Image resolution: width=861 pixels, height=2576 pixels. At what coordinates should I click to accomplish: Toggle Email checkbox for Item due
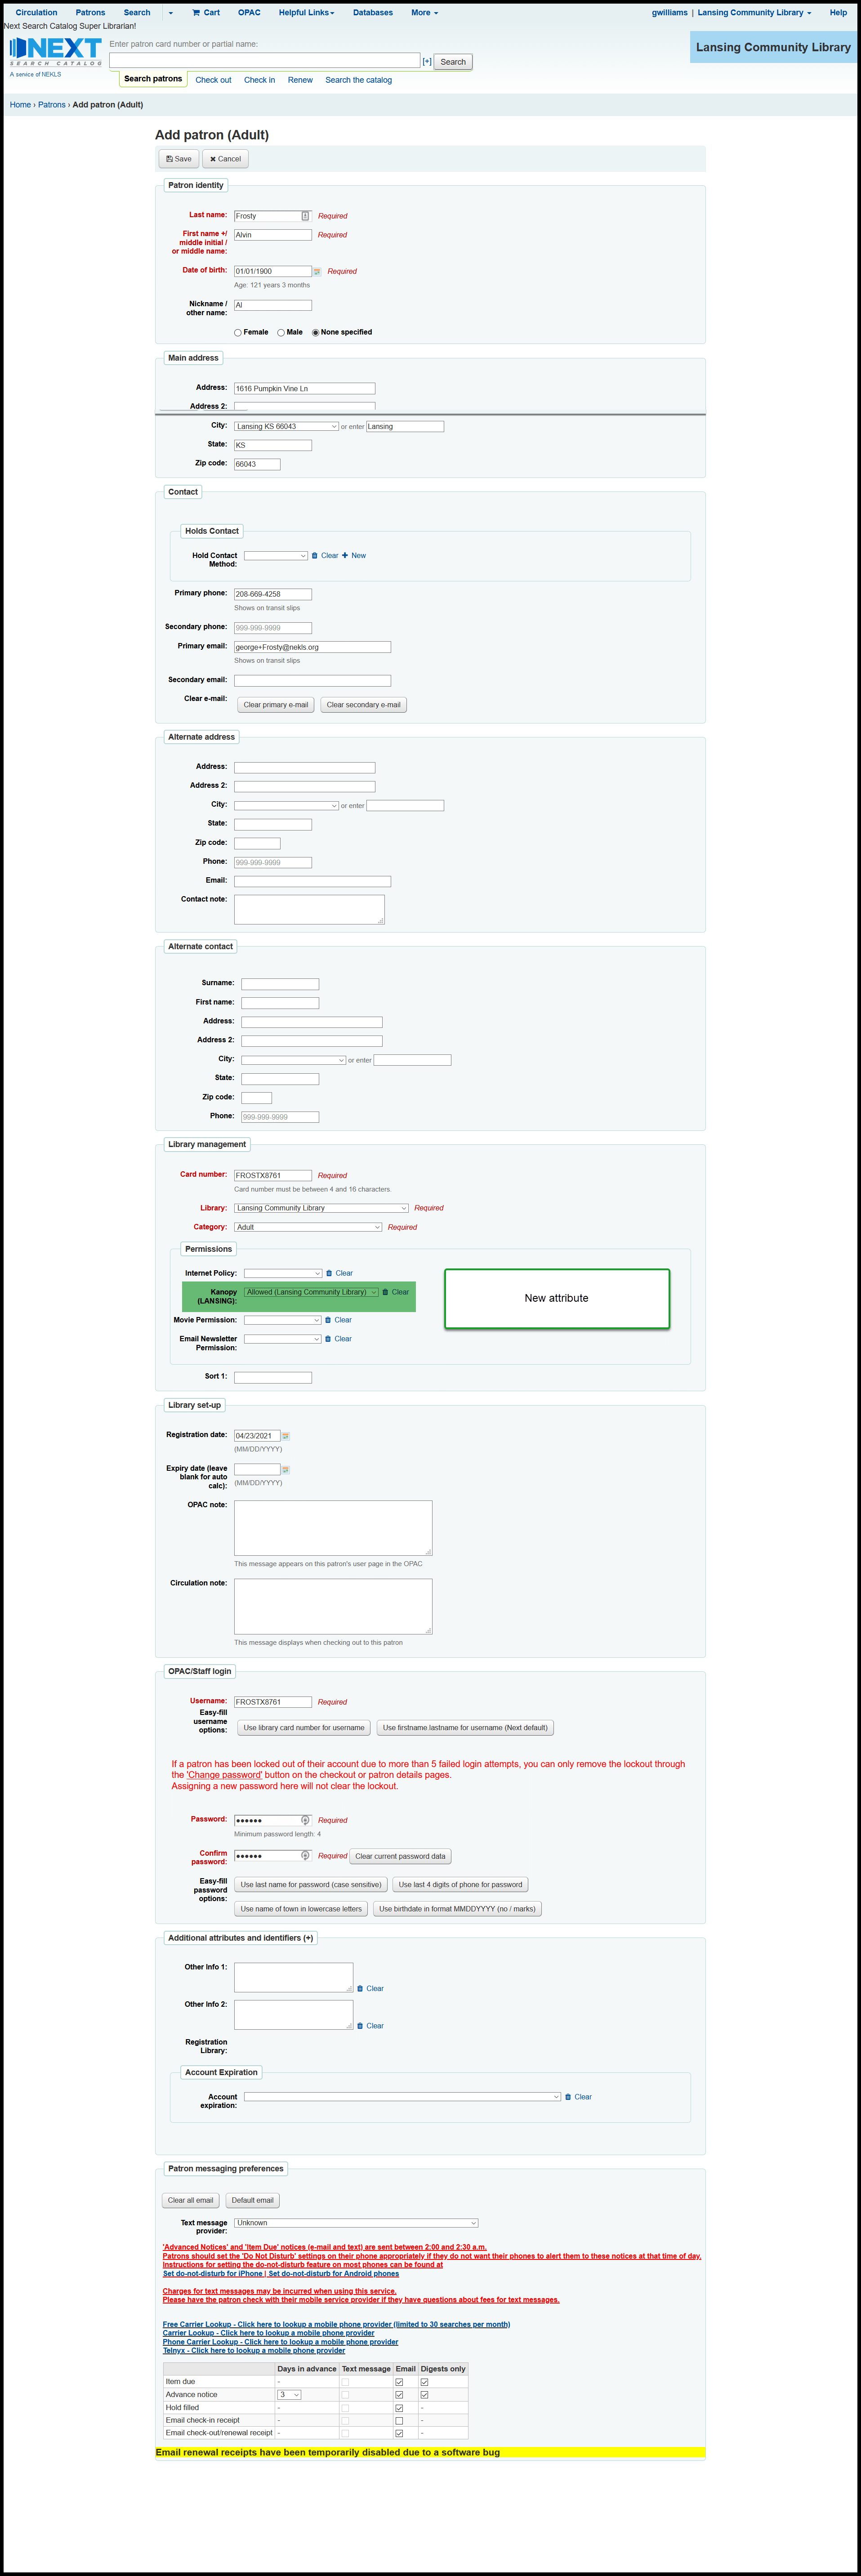click(x=399, y=2382)
